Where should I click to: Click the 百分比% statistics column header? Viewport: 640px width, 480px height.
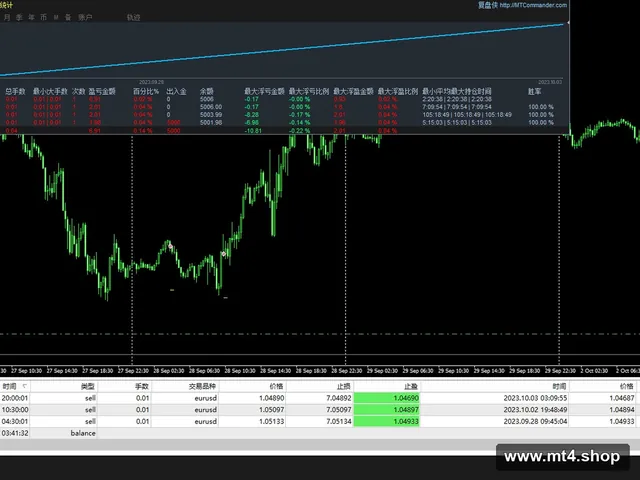point(146,91)
